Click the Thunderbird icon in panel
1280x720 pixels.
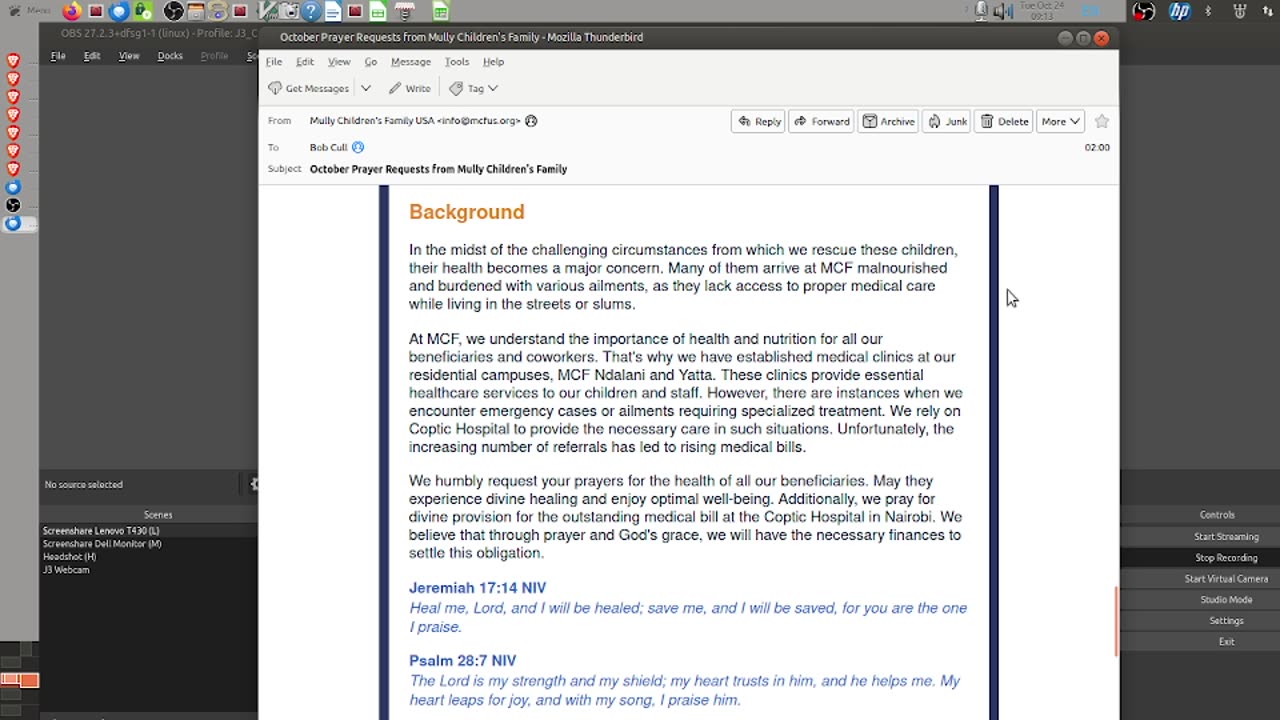coord(119,11)
